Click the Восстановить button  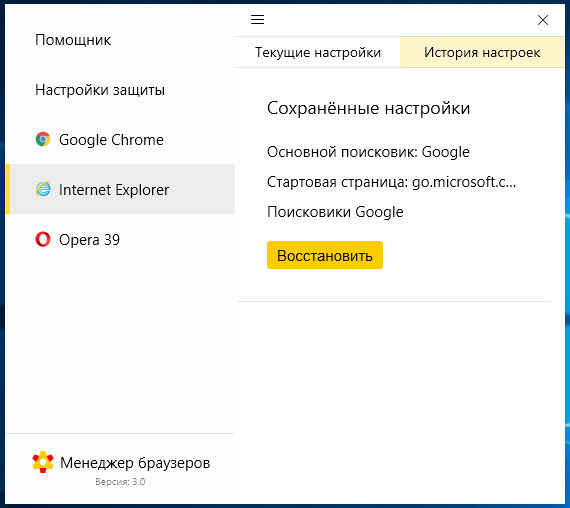[325, 255]
